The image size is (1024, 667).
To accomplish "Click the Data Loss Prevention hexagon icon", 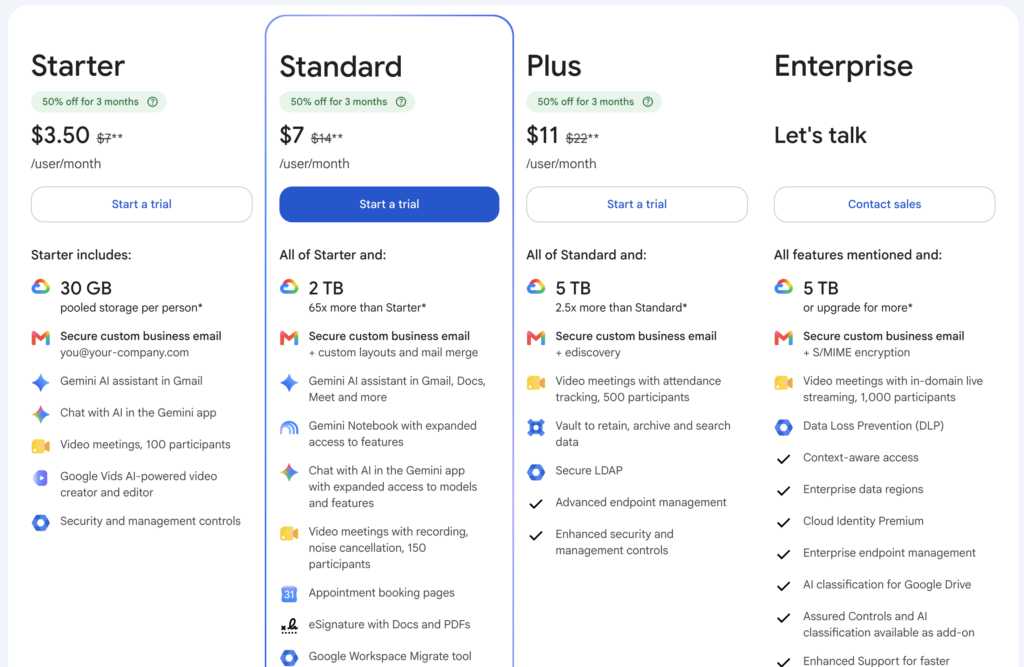I will pos(784,427).
